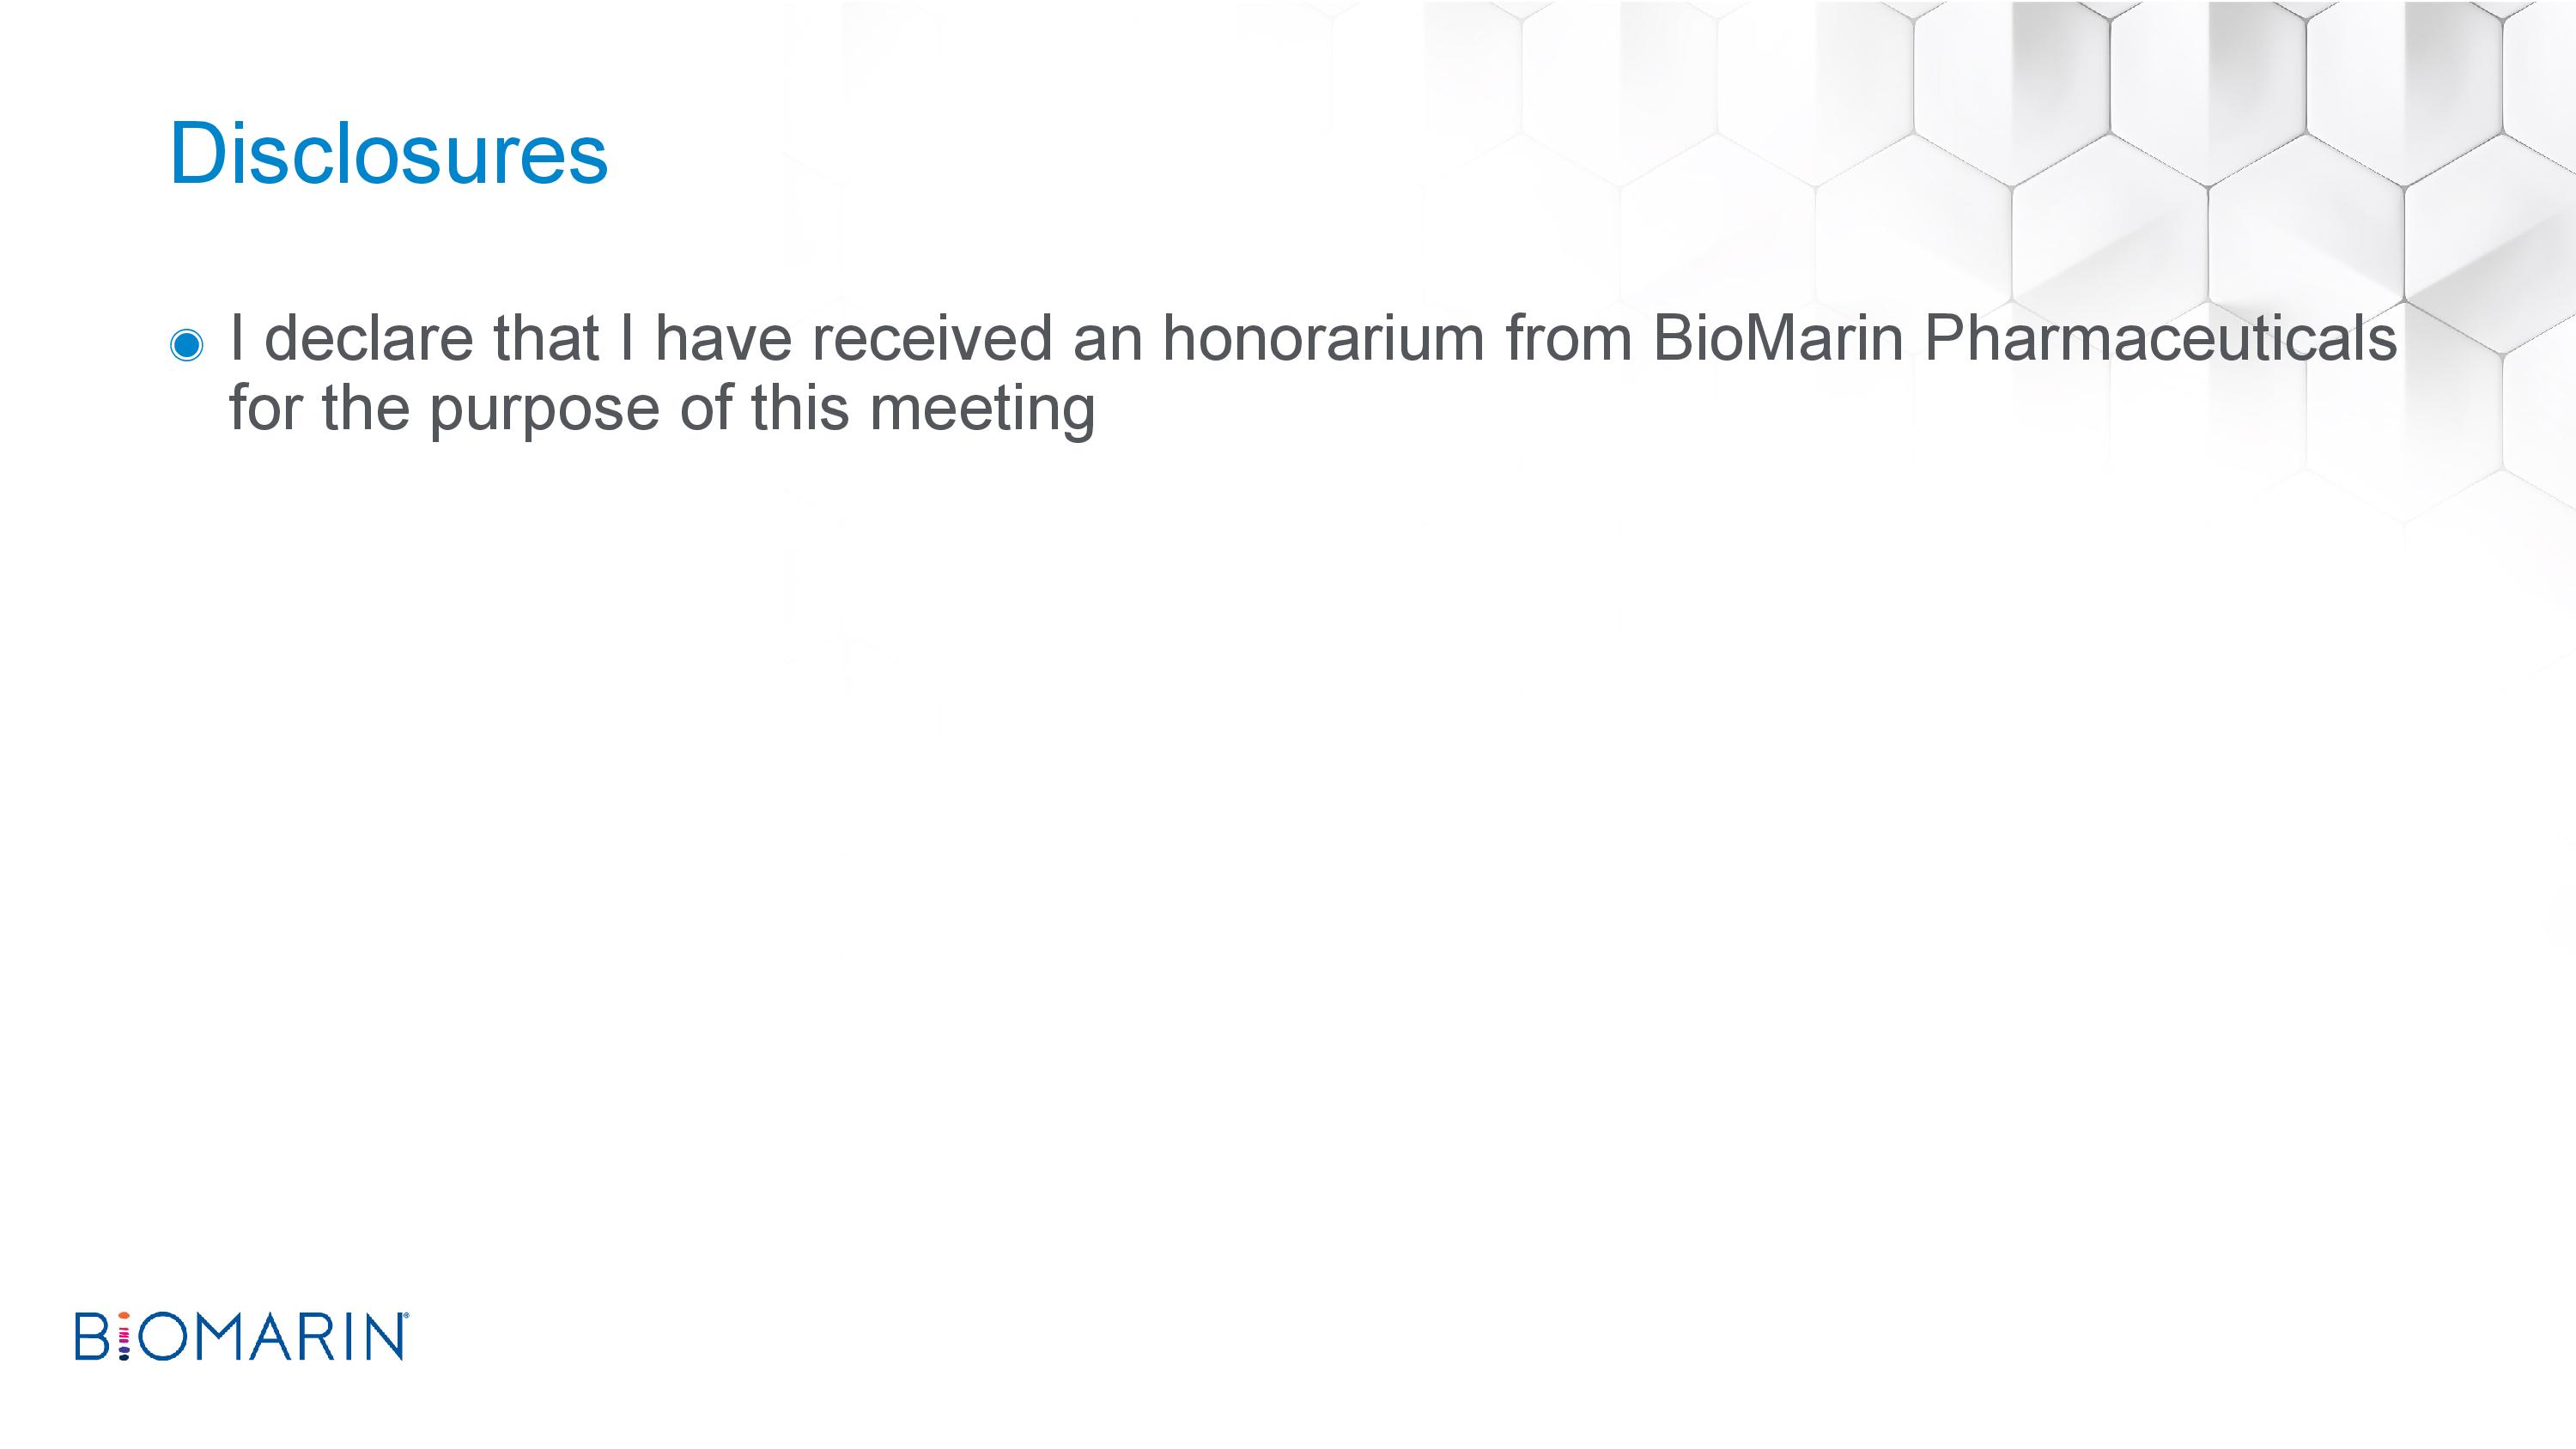Image resolution: width=2576 pixels, height=1449 pixels.
Task: Click the letter 'N' ending the logo
Action: click(x=383, y=1337)
